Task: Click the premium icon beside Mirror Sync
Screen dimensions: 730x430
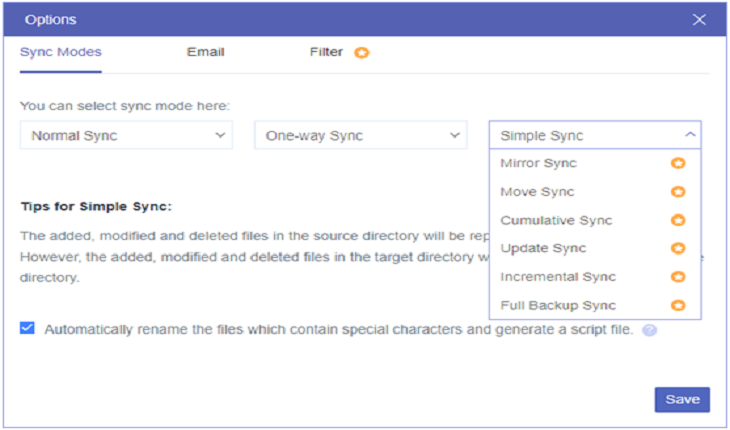Action: 678,163
